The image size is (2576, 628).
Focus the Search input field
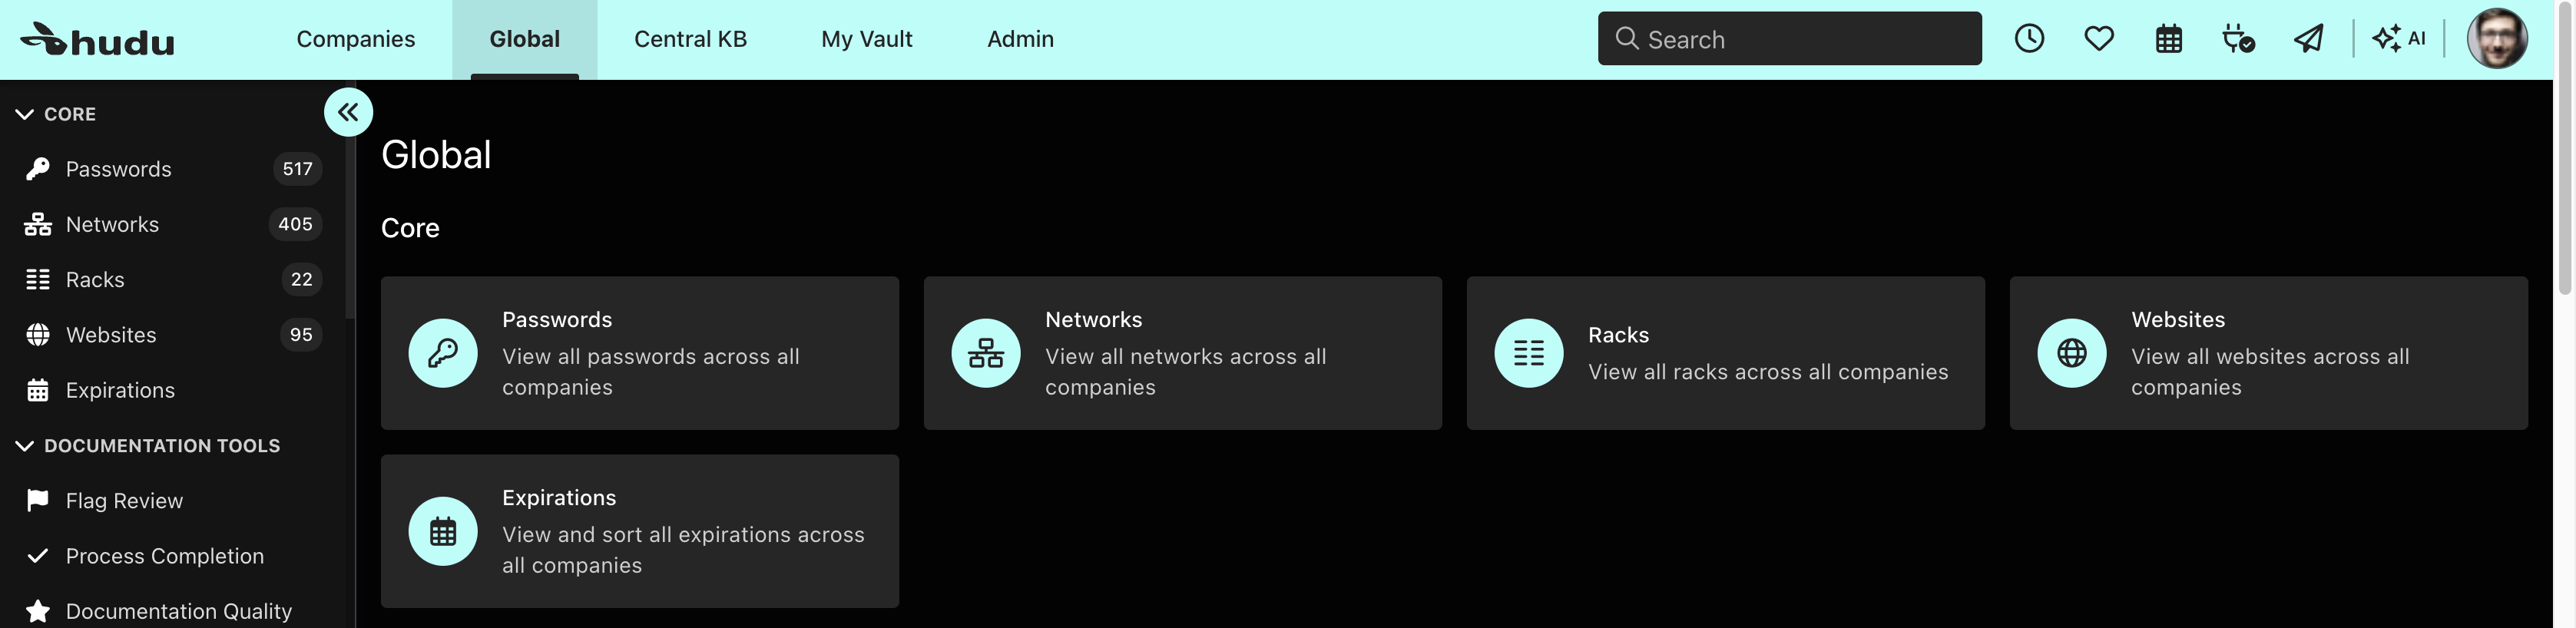(1789, 39)
